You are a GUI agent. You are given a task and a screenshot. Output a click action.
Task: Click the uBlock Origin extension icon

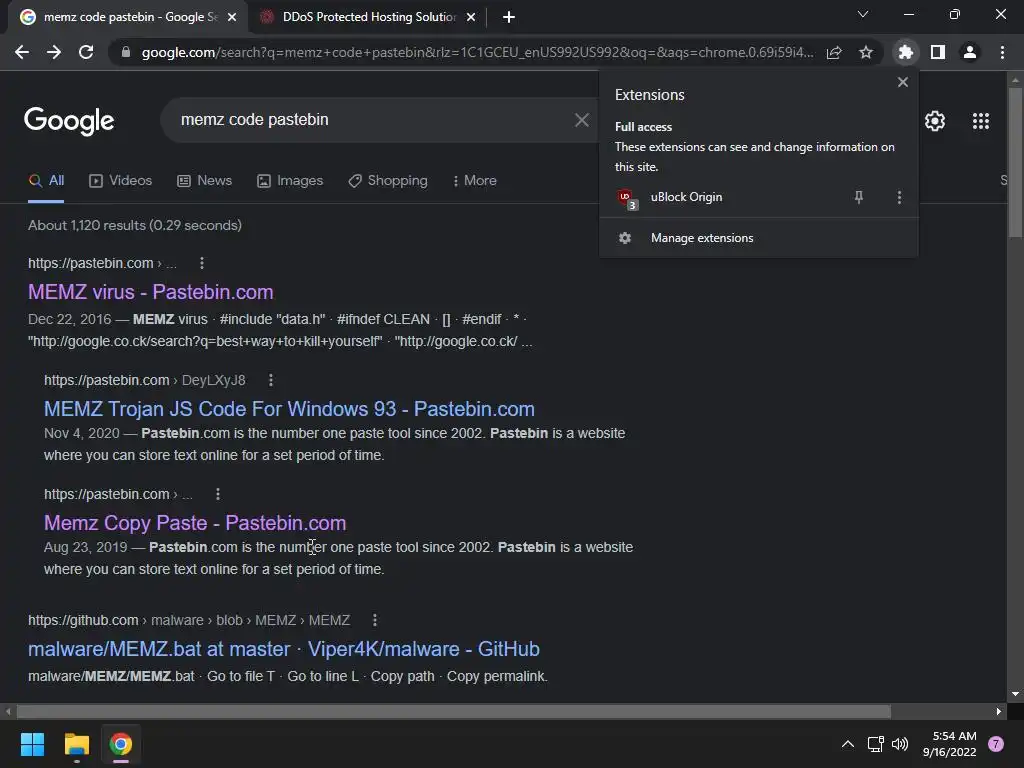tap(627, 198)
